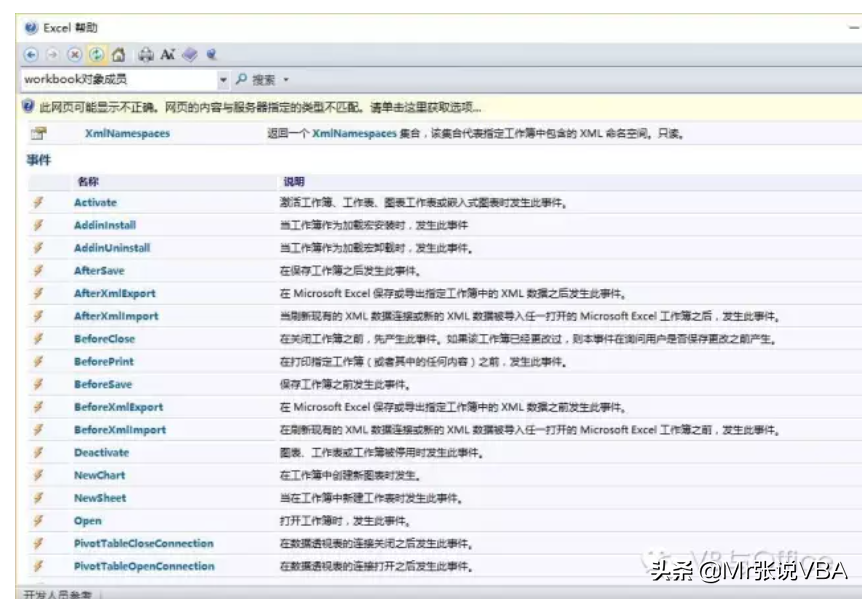Click the yellow information bar message

pyautogui.click(x=260, y=107)
